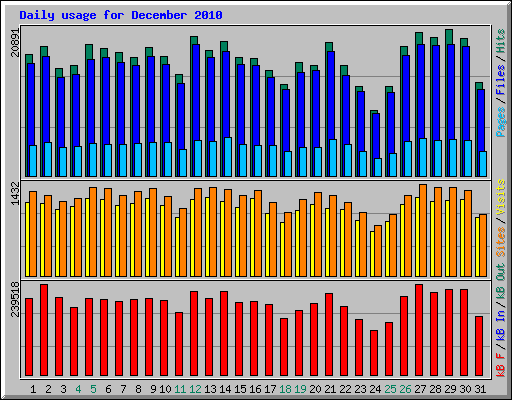Image resolution: width=512 pixels, height=400 pixels.
Task: Select weekend day 5 label
Action: point(93,389)
